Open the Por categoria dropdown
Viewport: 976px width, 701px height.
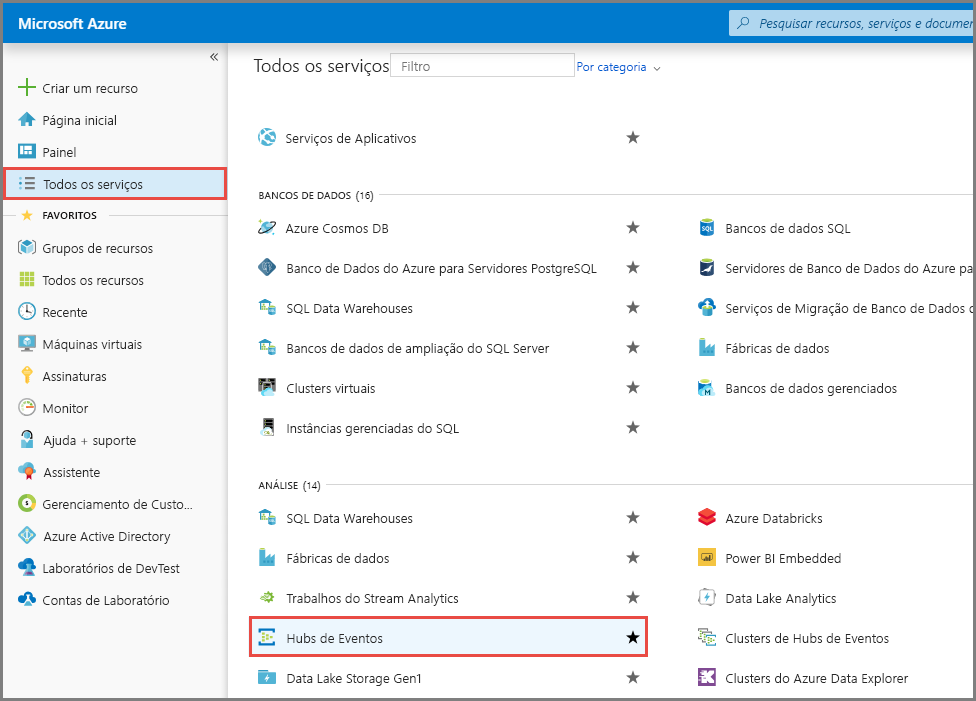click(x=615, y=66)
